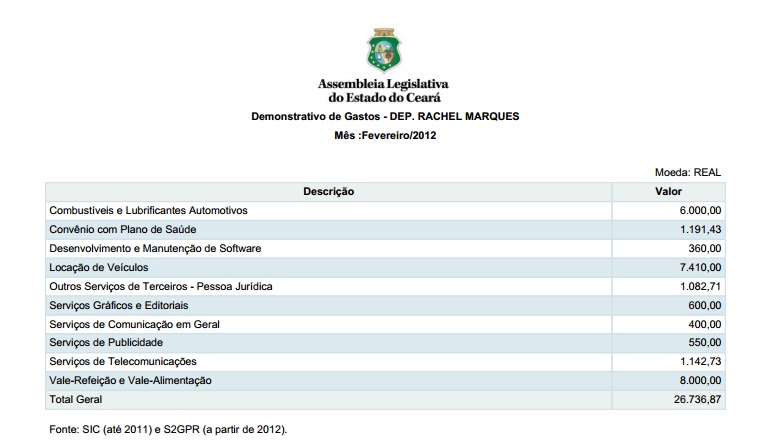Select Outros Serviços de Terceiros row

click(x=160, y=286)
